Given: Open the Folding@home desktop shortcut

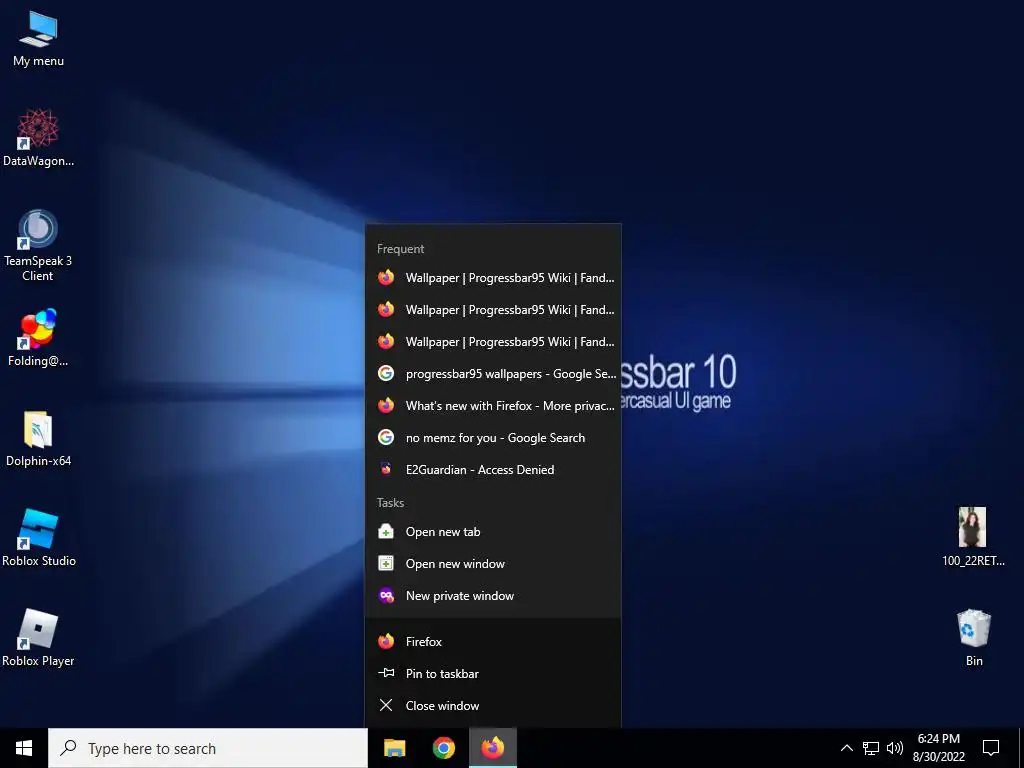Looking at the screenshot, I should (38, 338).
